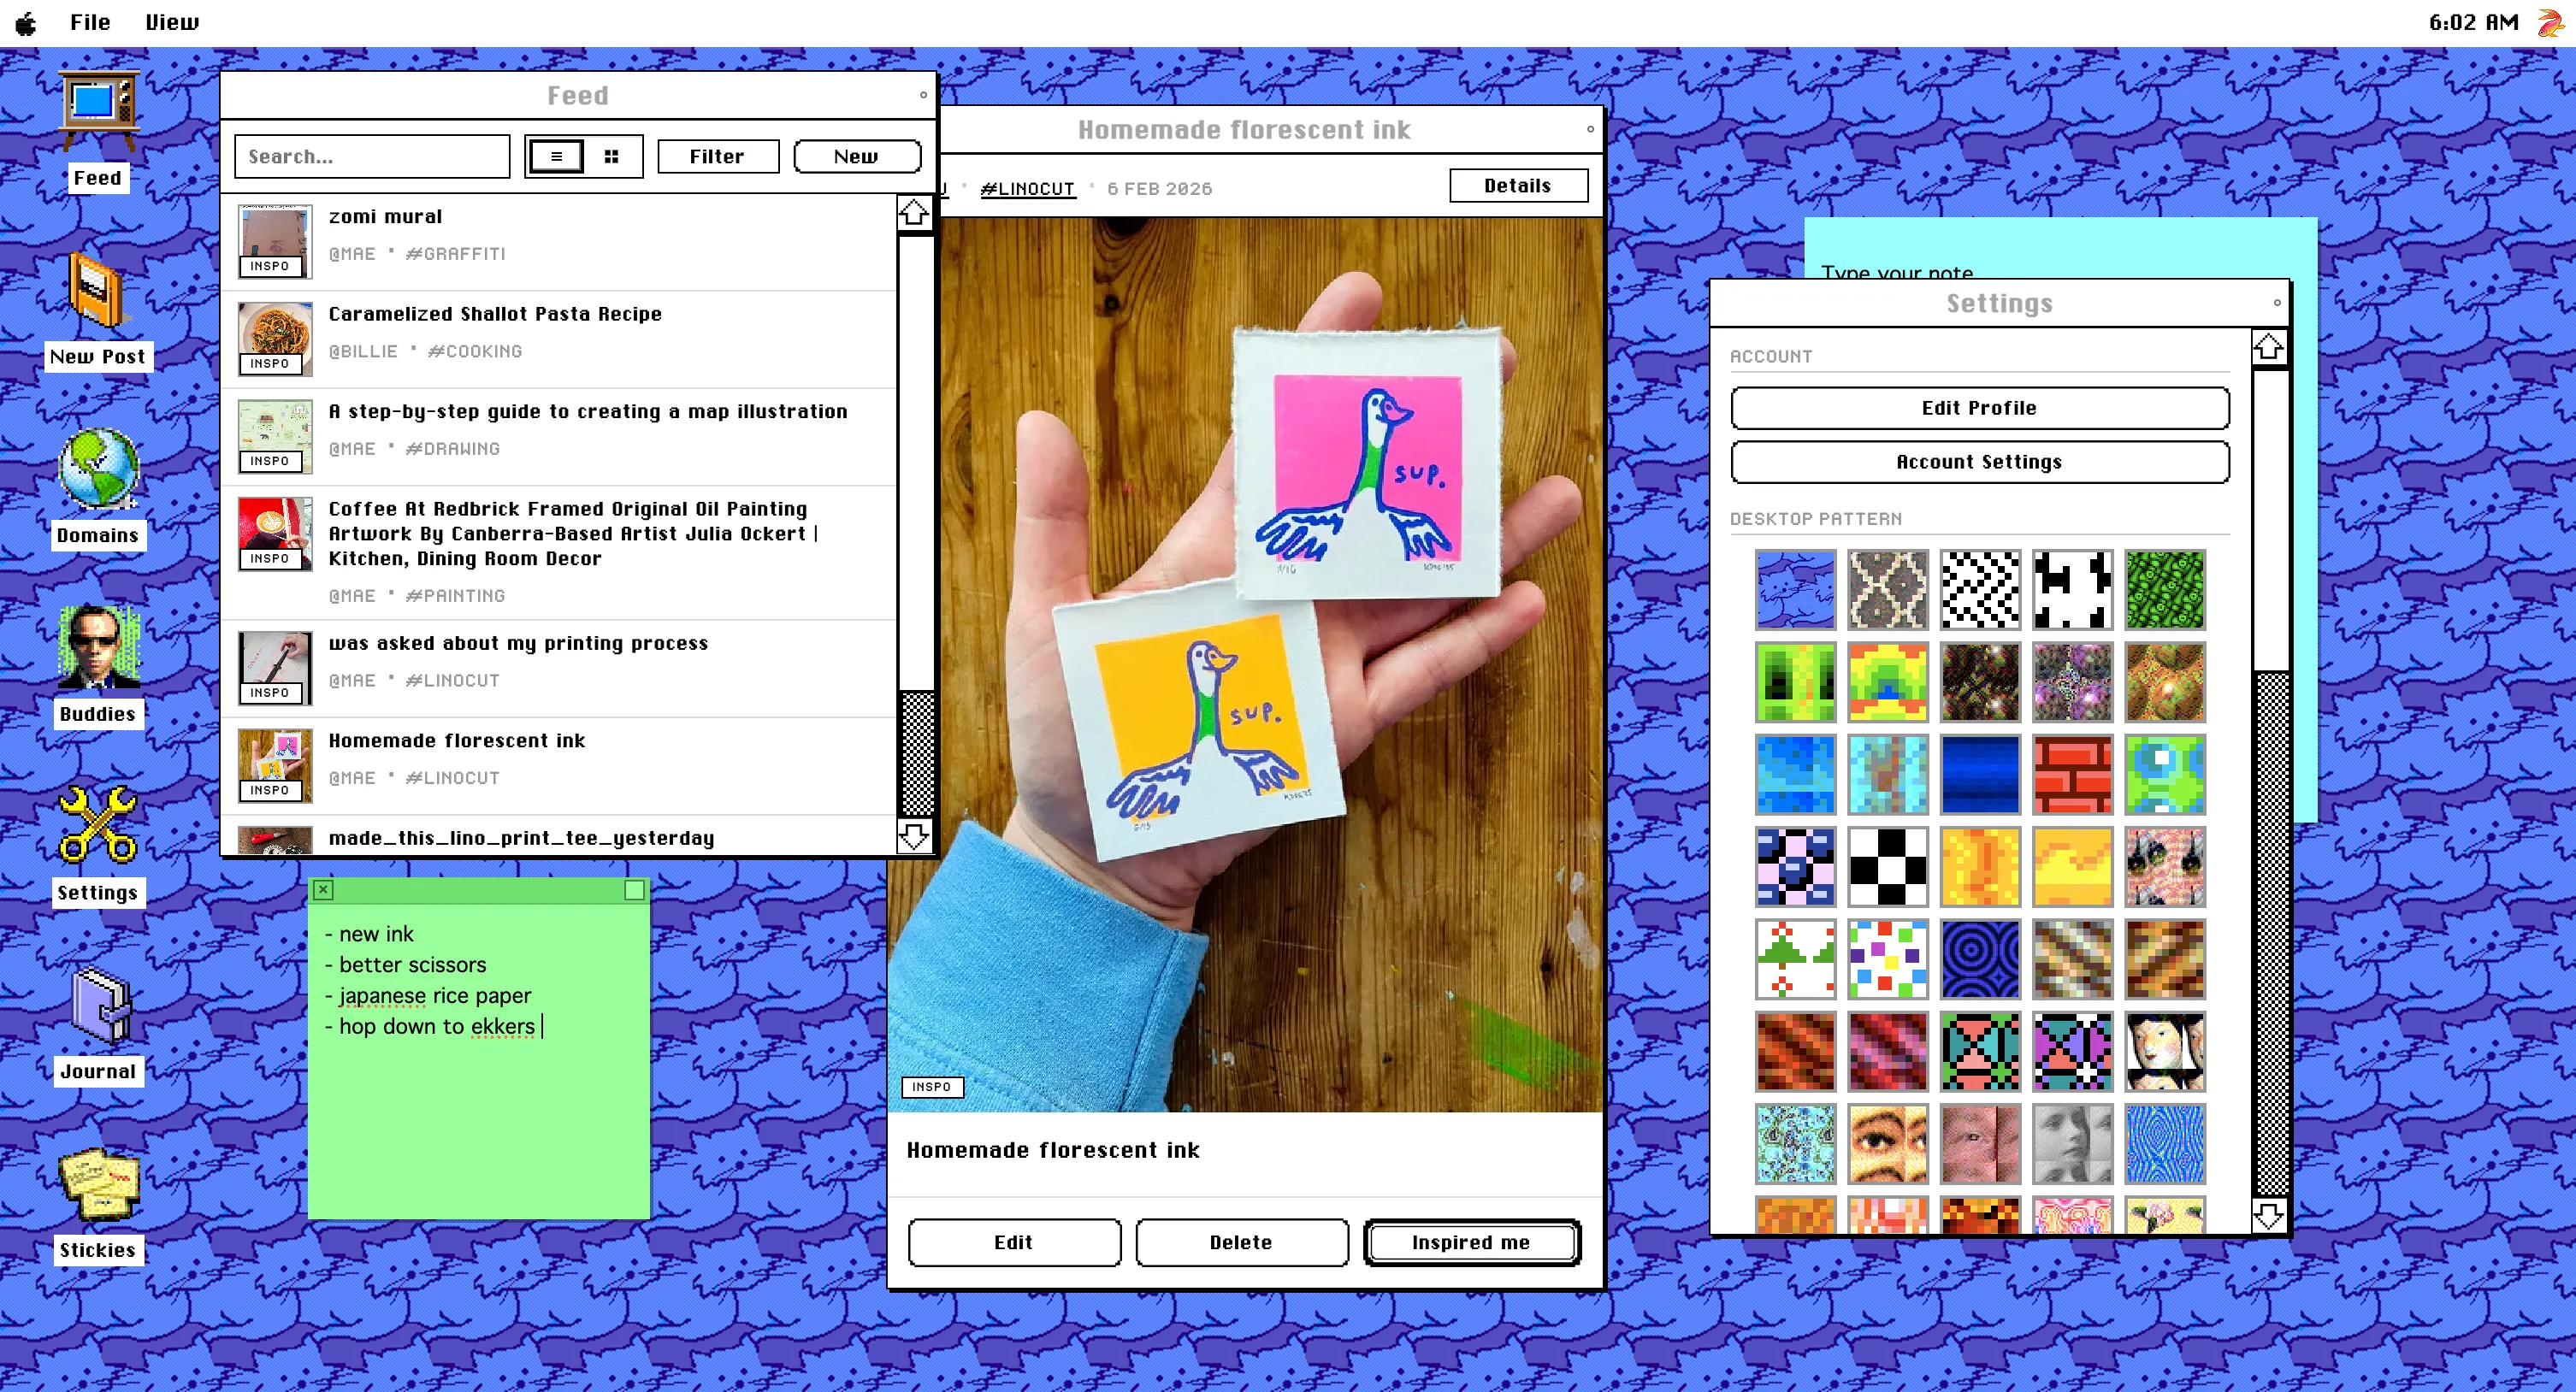Focus the Feed search field

(x=372, y=156)
